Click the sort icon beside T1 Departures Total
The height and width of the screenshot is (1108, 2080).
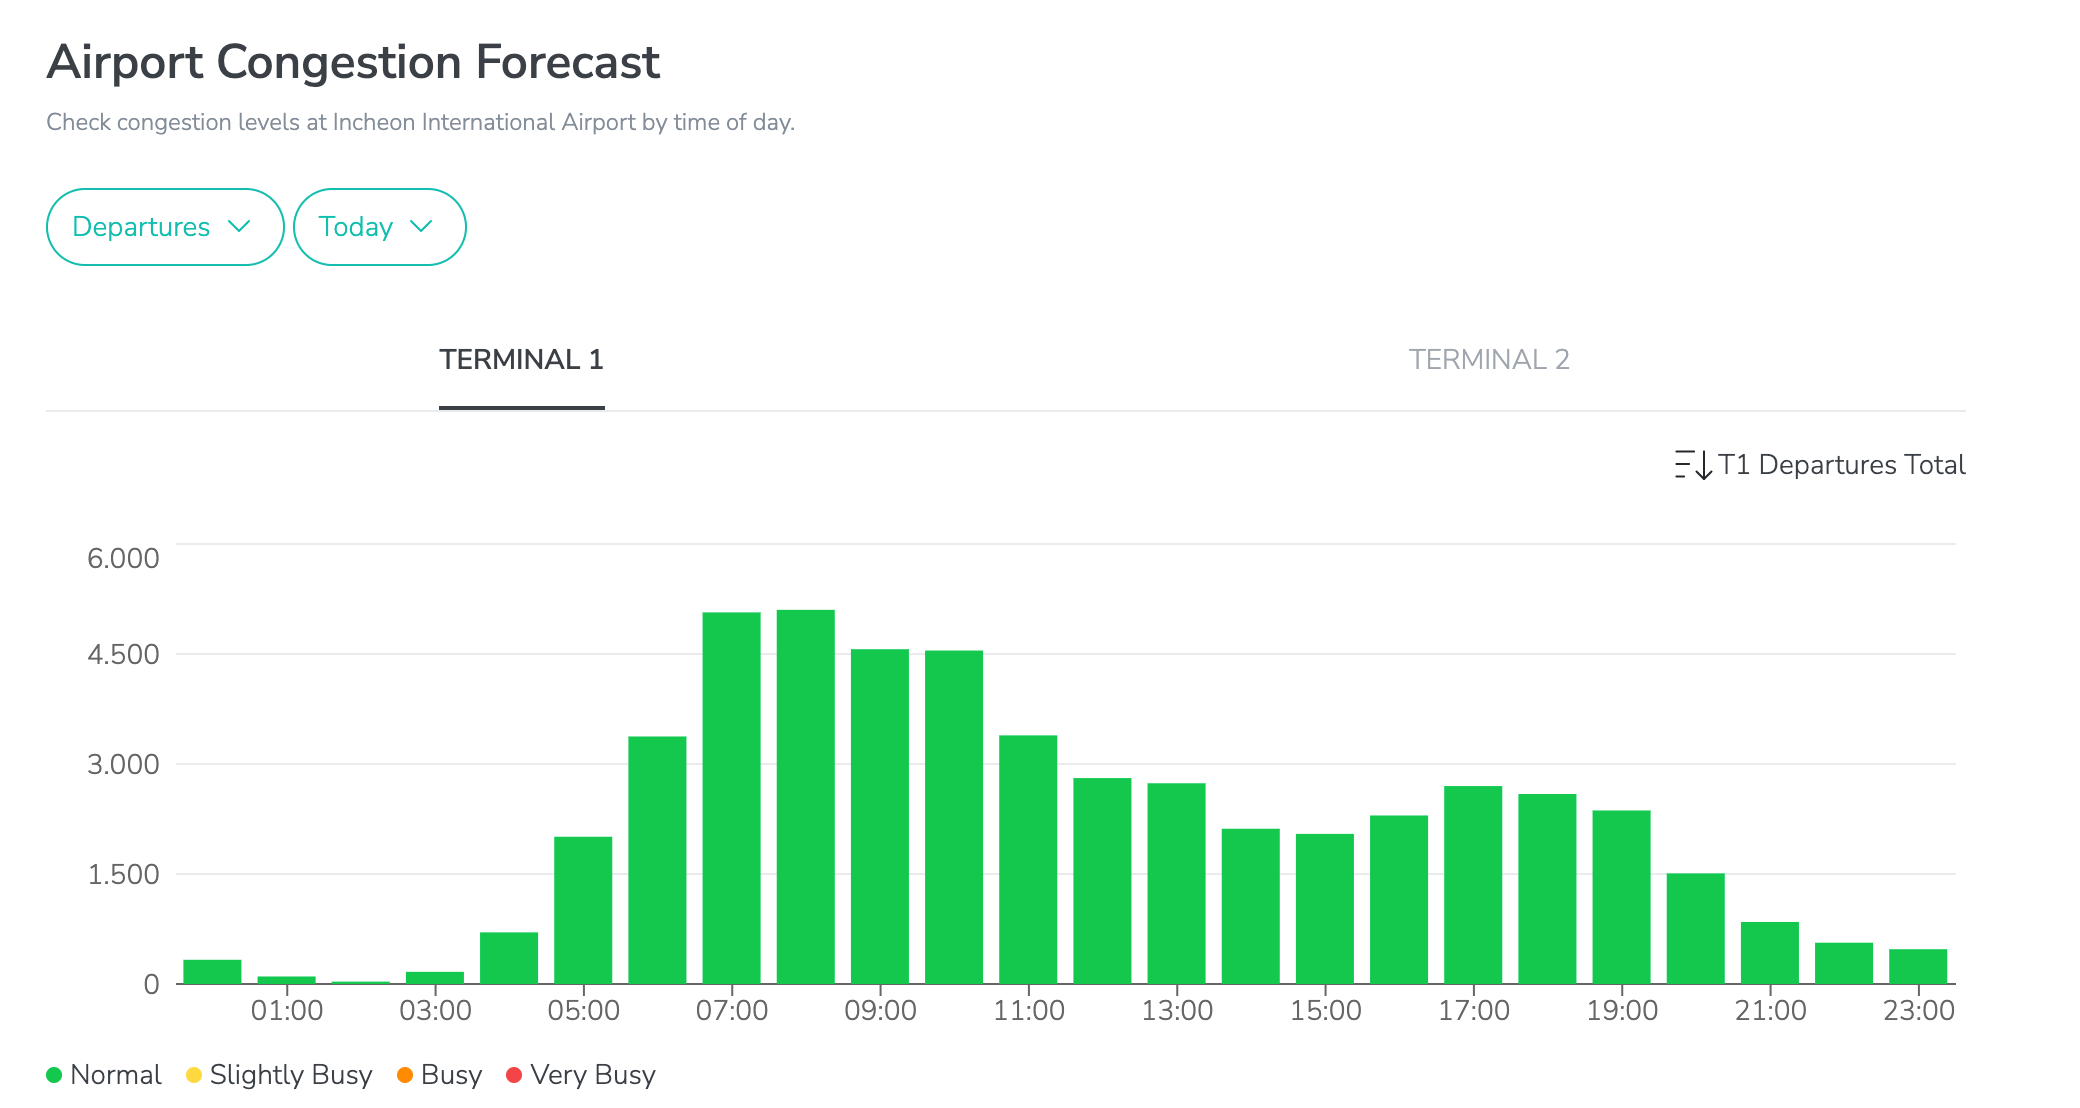coord(1693,465)
